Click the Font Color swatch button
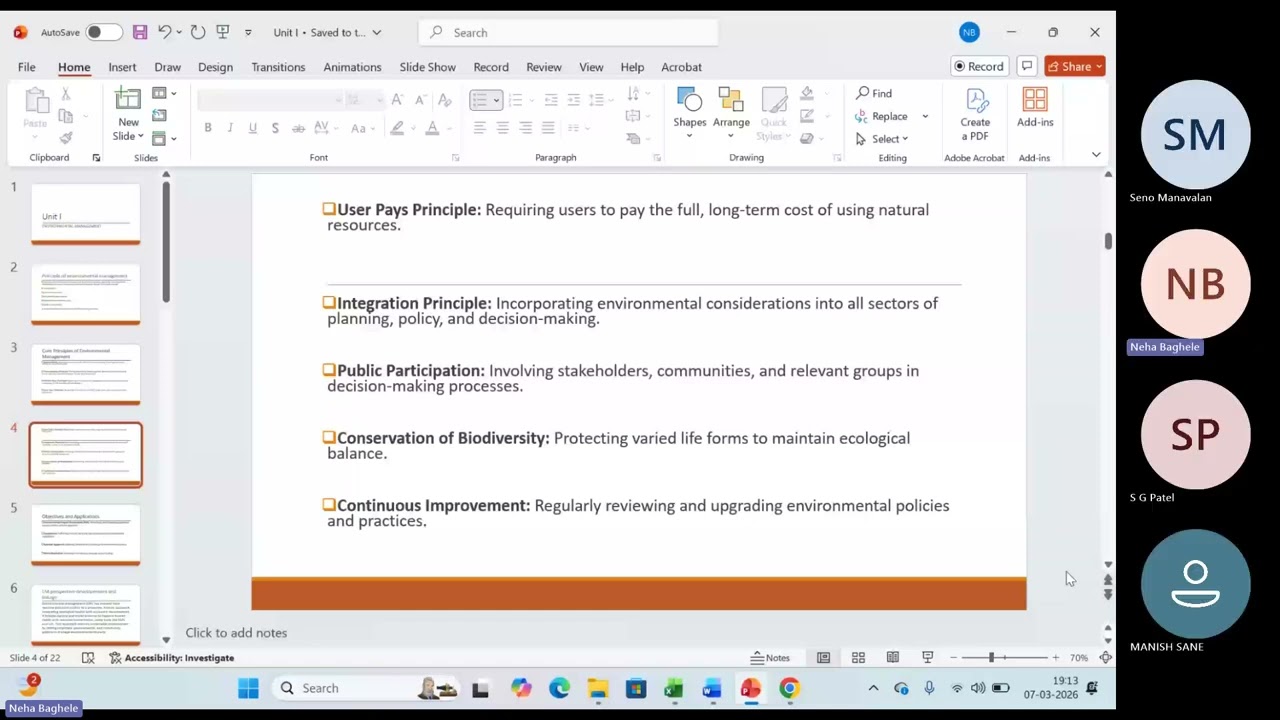1280x720 pixels. pyautogui.click(x=432, y=128)
